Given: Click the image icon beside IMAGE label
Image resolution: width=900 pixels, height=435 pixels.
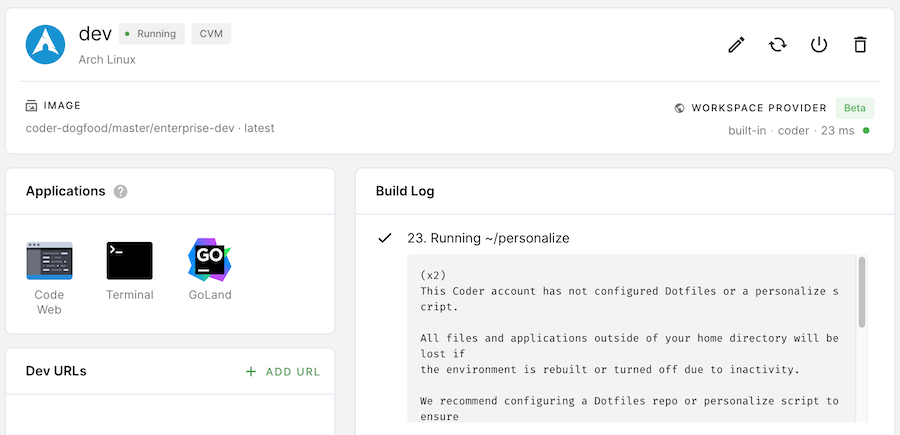Looking at the screenshot, I should [32, 105].
